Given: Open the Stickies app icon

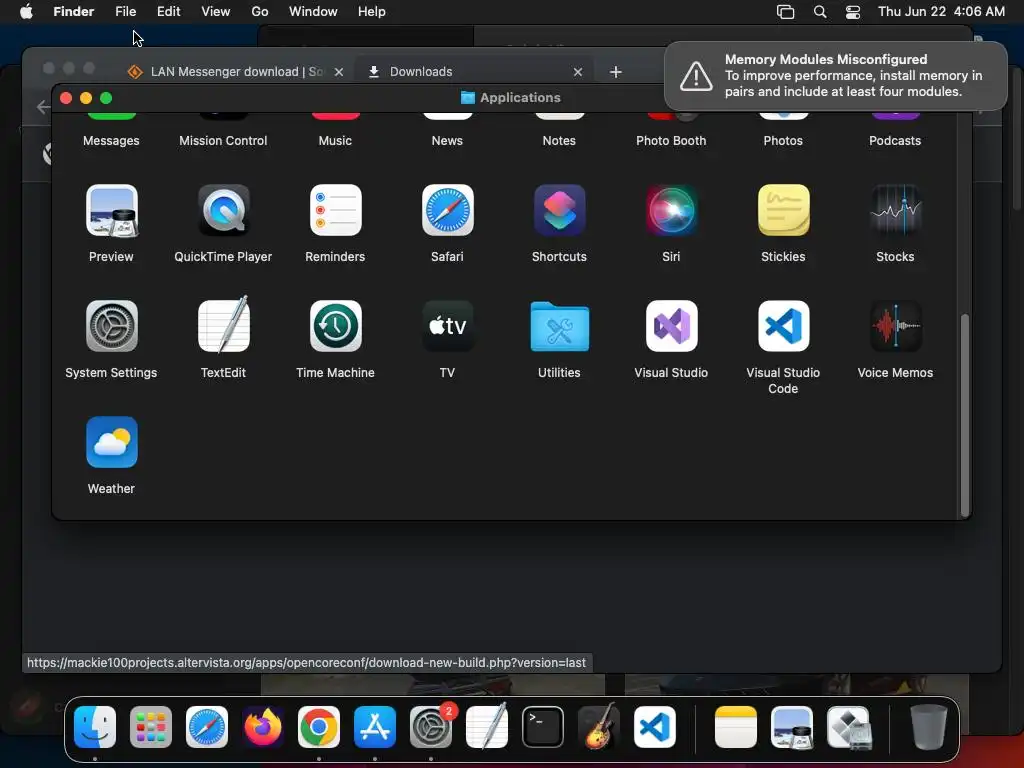Looking at the screenshot, I should (784, 210).
